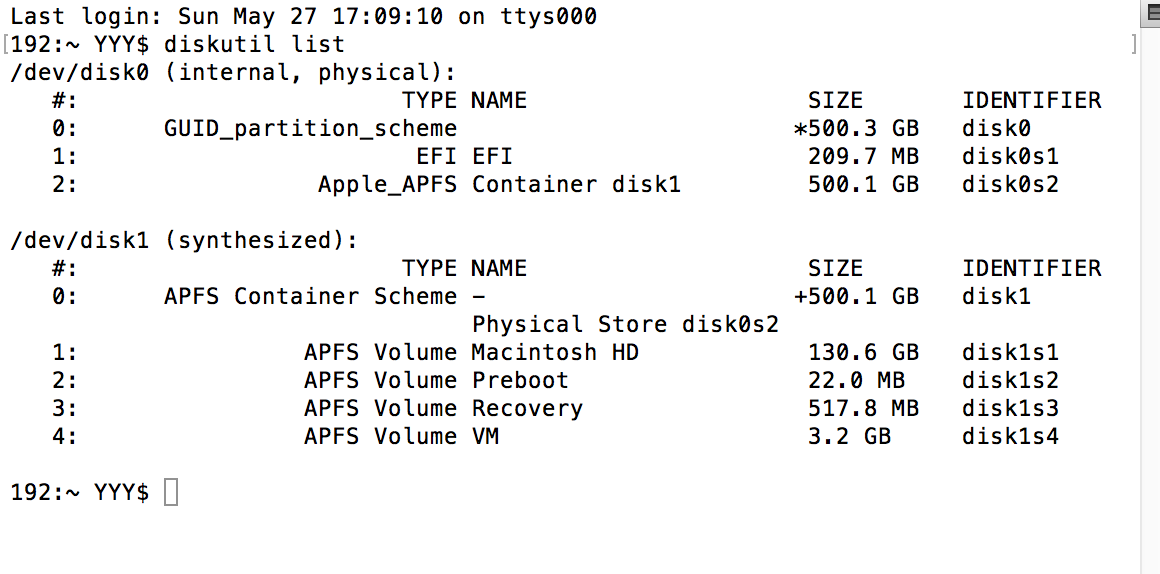Click the '/dev/disk0 (internal, physical):' heading
The height and width of the screenshot is (574, 1160).
[x=232, y=73]
